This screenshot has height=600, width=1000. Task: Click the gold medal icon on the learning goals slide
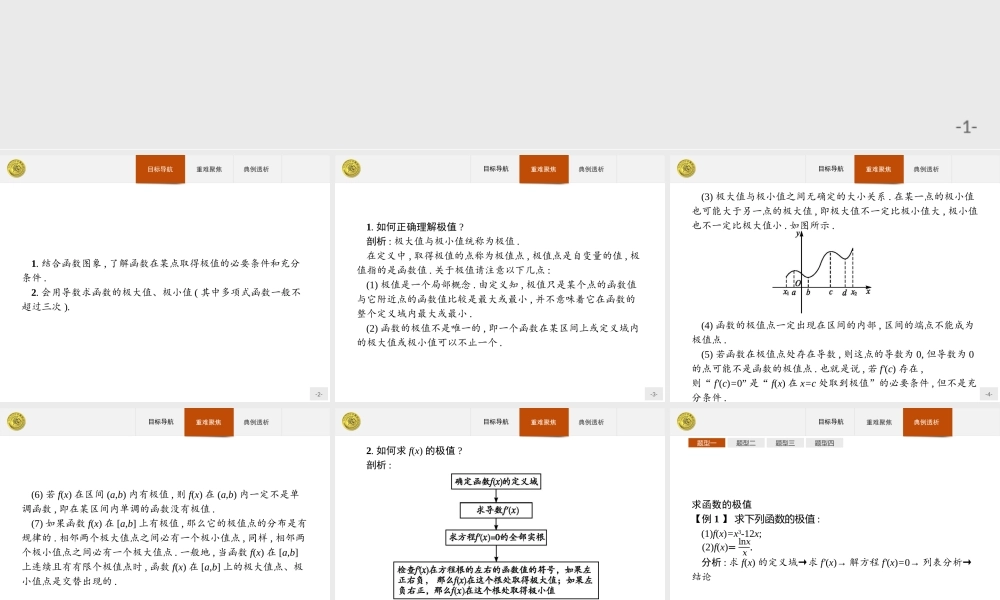(15, 168)
